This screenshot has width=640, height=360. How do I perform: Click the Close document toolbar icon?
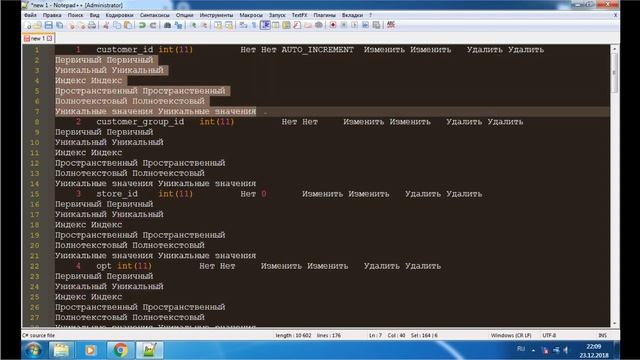(71, 25)
